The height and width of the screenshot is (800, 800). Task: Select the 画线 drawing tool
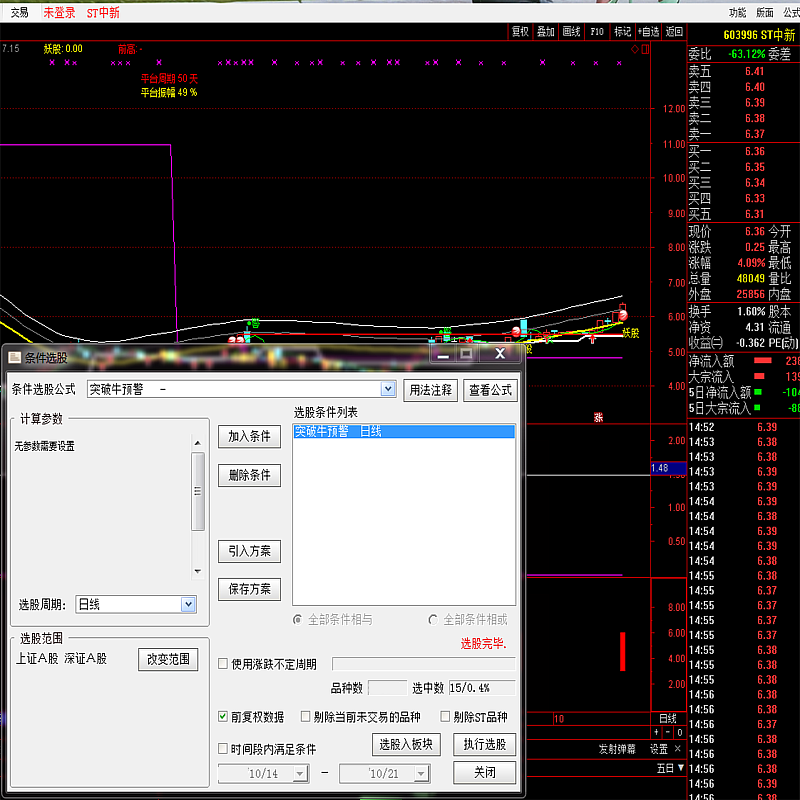(571, 32)
